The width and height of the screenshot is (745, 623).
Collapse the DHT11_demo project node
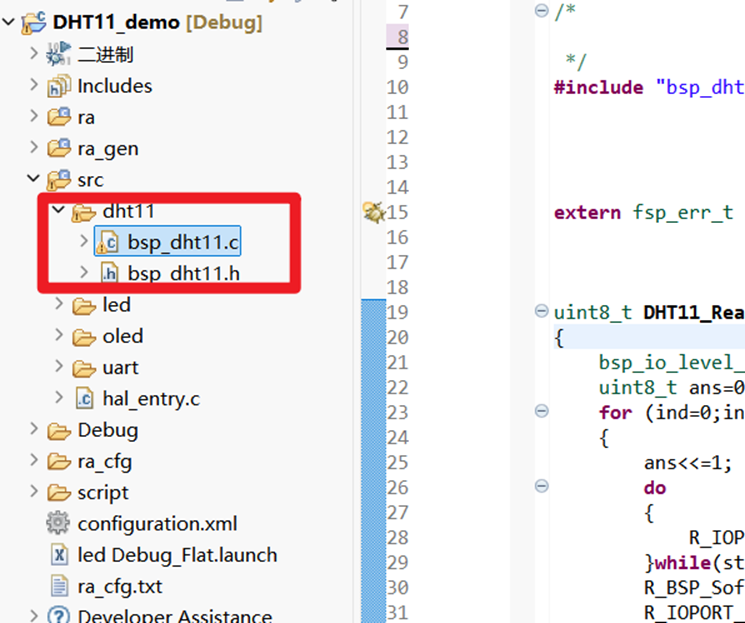pos(9,22)
